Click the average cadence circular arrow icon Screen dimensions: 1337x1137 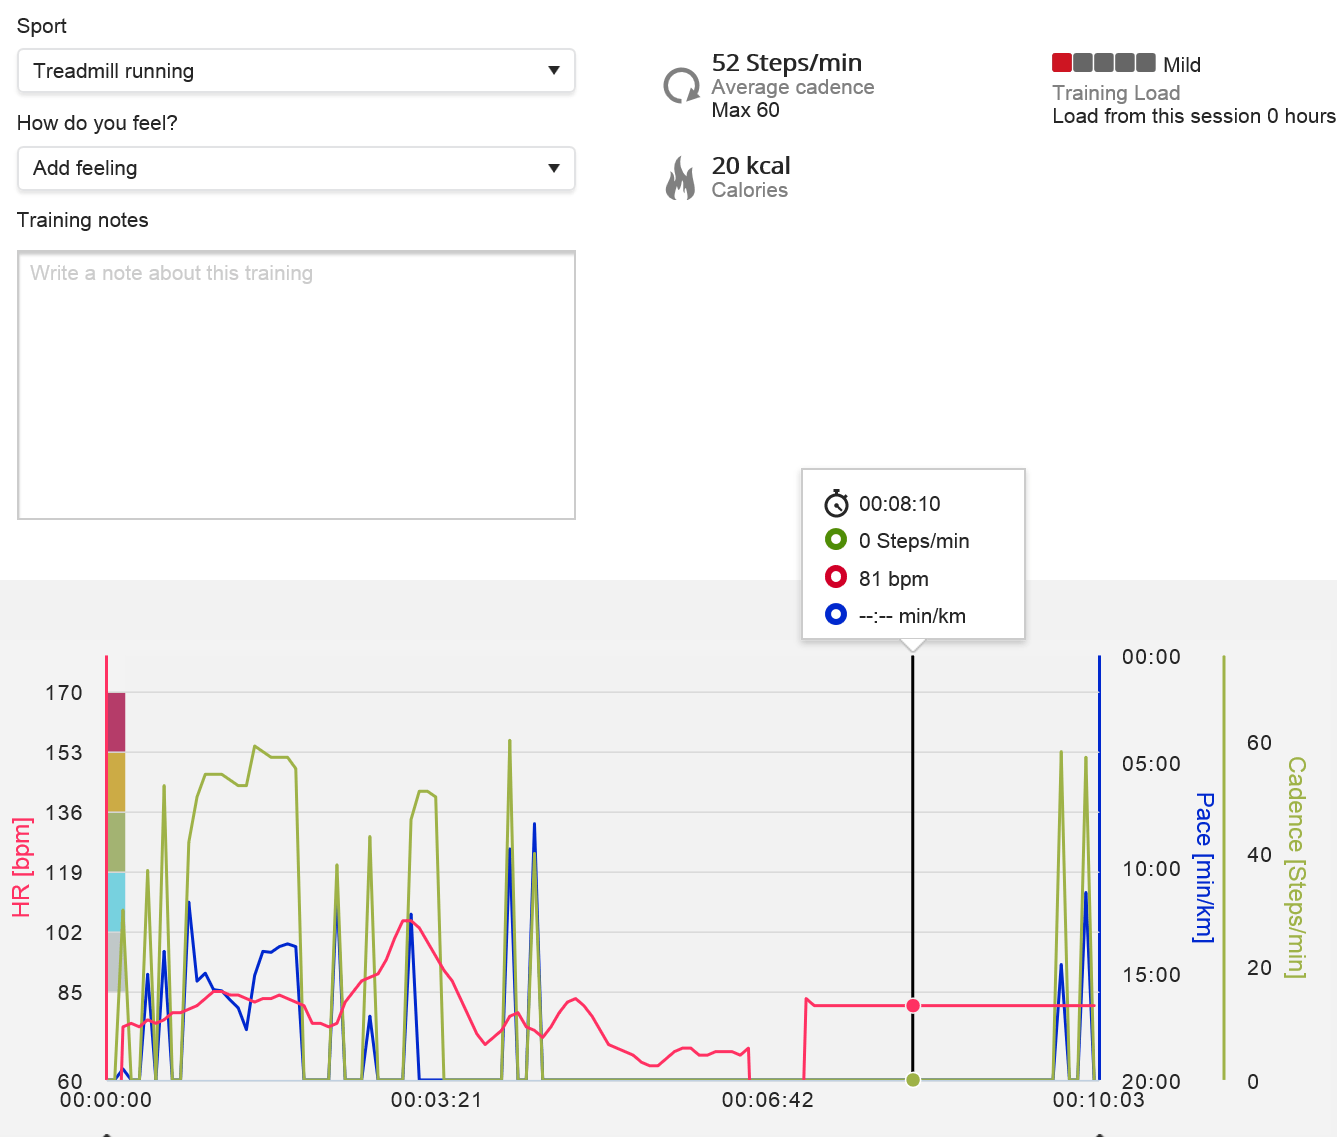[x=682, y=86]
